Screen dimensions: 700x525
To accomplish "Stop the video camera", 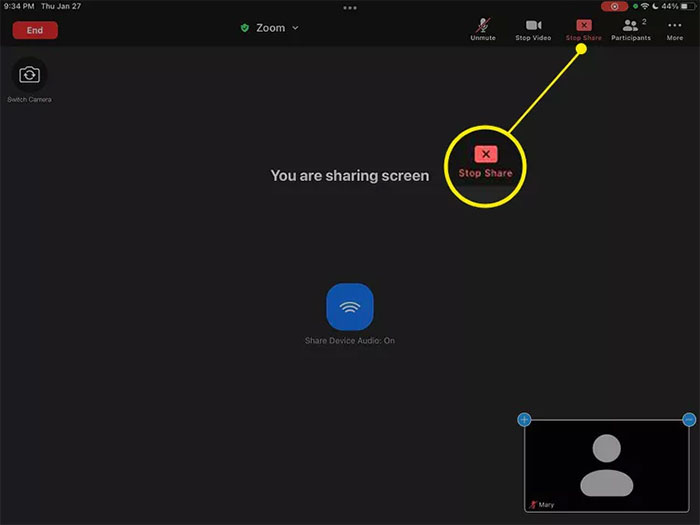I will 533,28.
